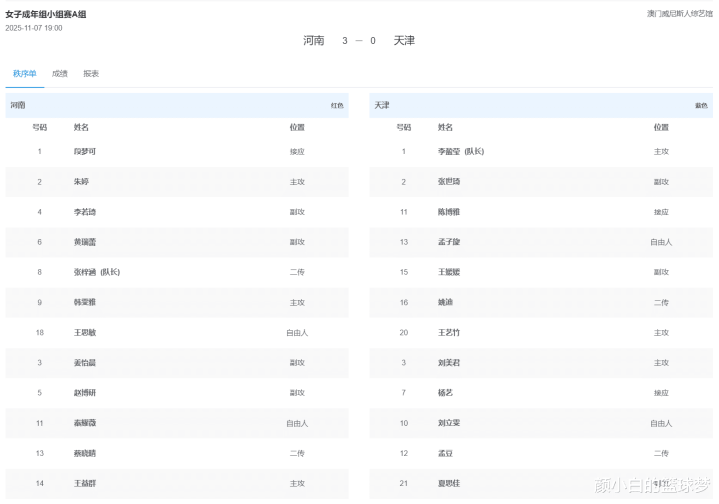Image resolution: width=719 pixels, height=504 pixels.
Task: Select 天津 player 孟子旋
Action: (x=449, y=242)
